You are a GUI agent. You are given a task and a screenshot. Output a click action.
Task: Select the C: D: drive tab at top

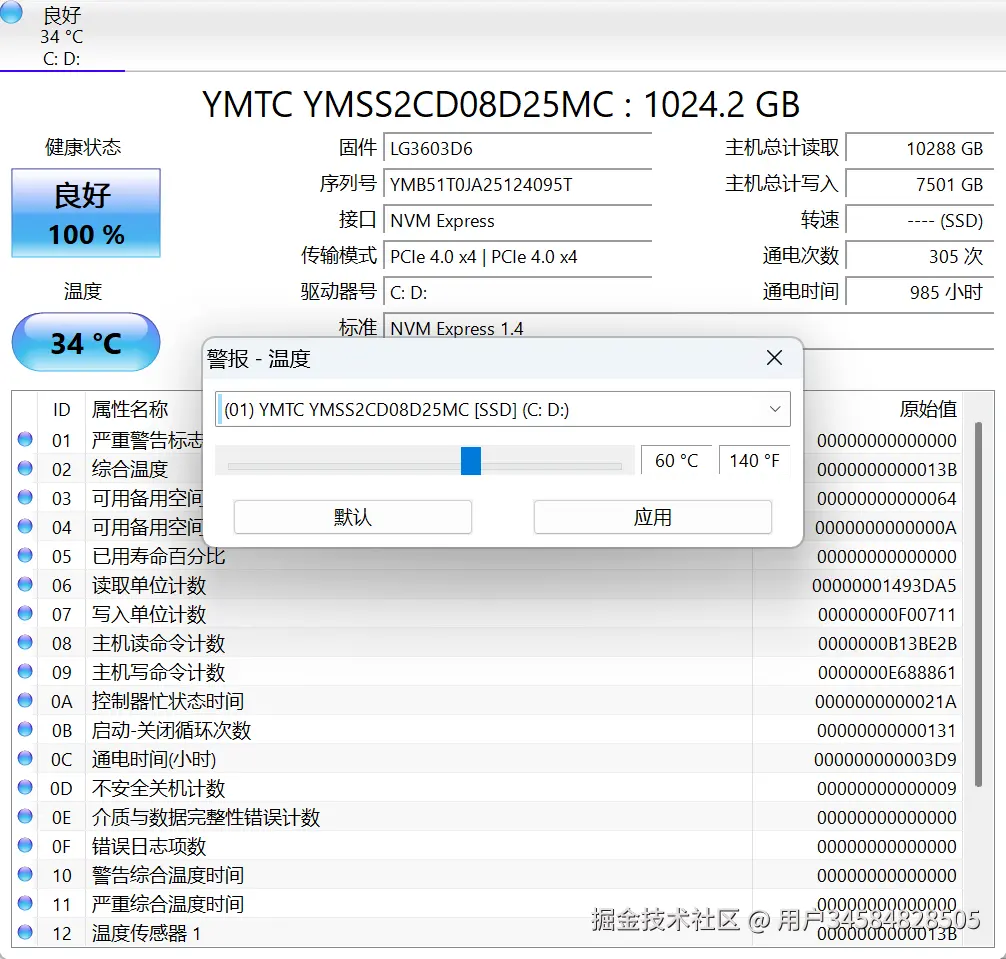[x=62, y=36]
